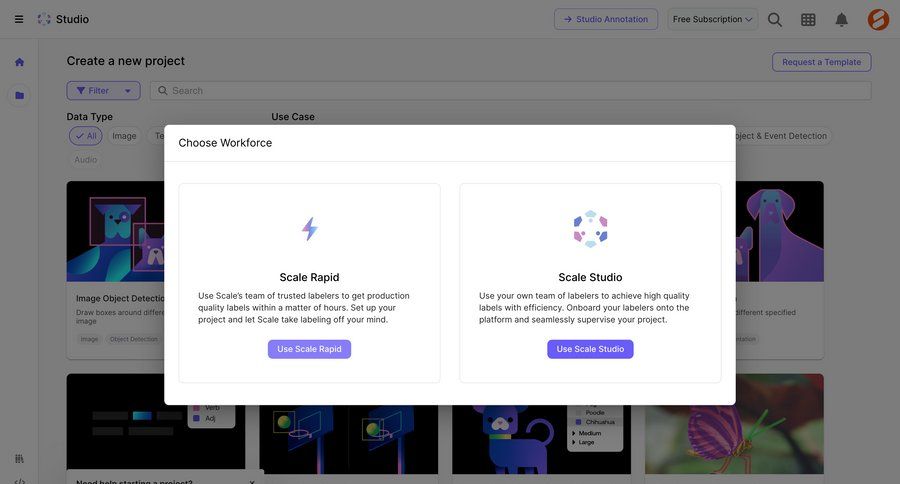
Task: Click Request a Template button
Action: coord(821,62)
